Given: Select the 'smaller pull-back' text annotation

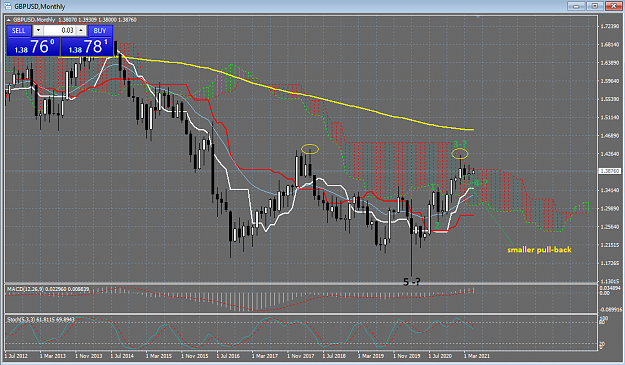Looking at the screenshot, I should [x=539, y=250].
